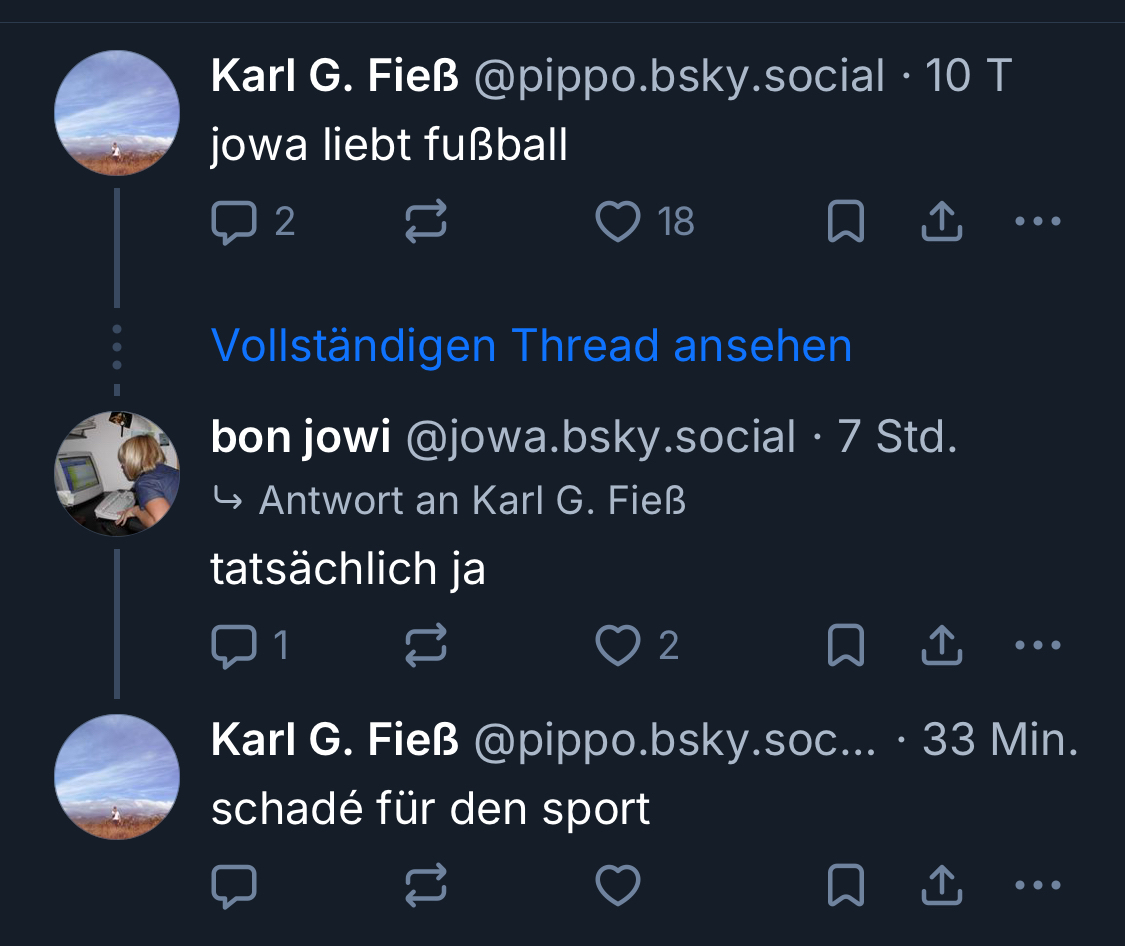Reply to the 'jowa liebt fußball' post
The image size is (1125, 946).
pyautogui.click(x=235, y=222)
